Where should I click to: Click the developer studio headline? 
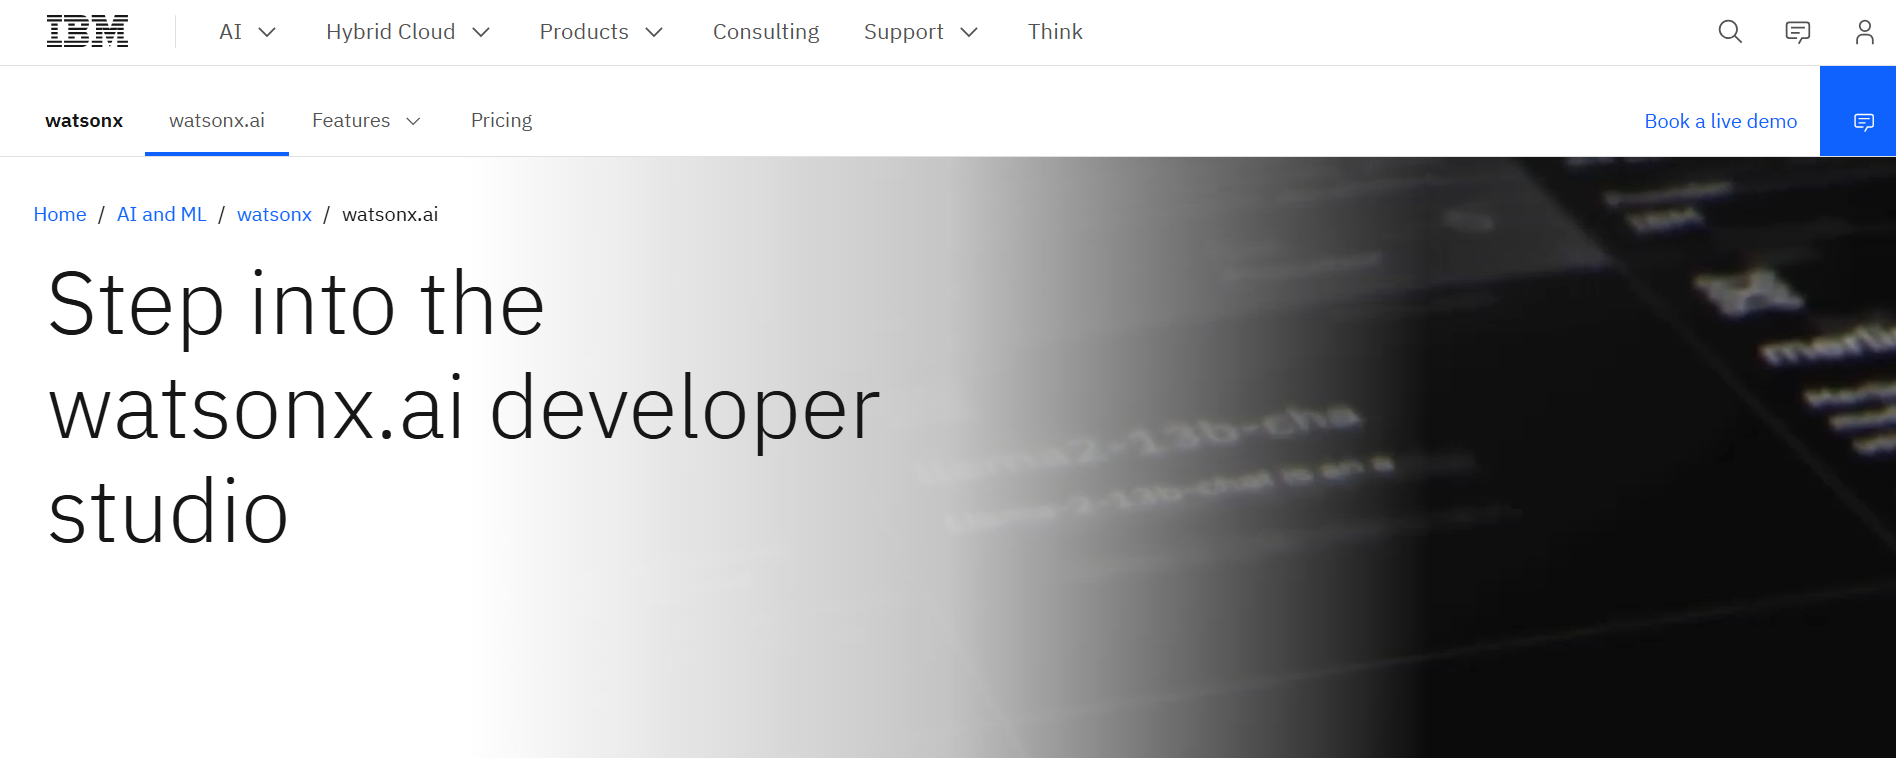[464, 407]
